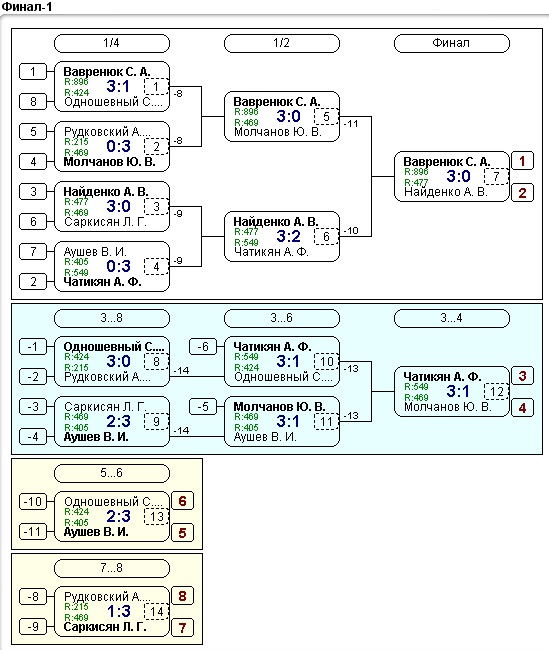Select the 3:2 score in match 6
The image size is (549, 650).
click(x=288, y=236)
